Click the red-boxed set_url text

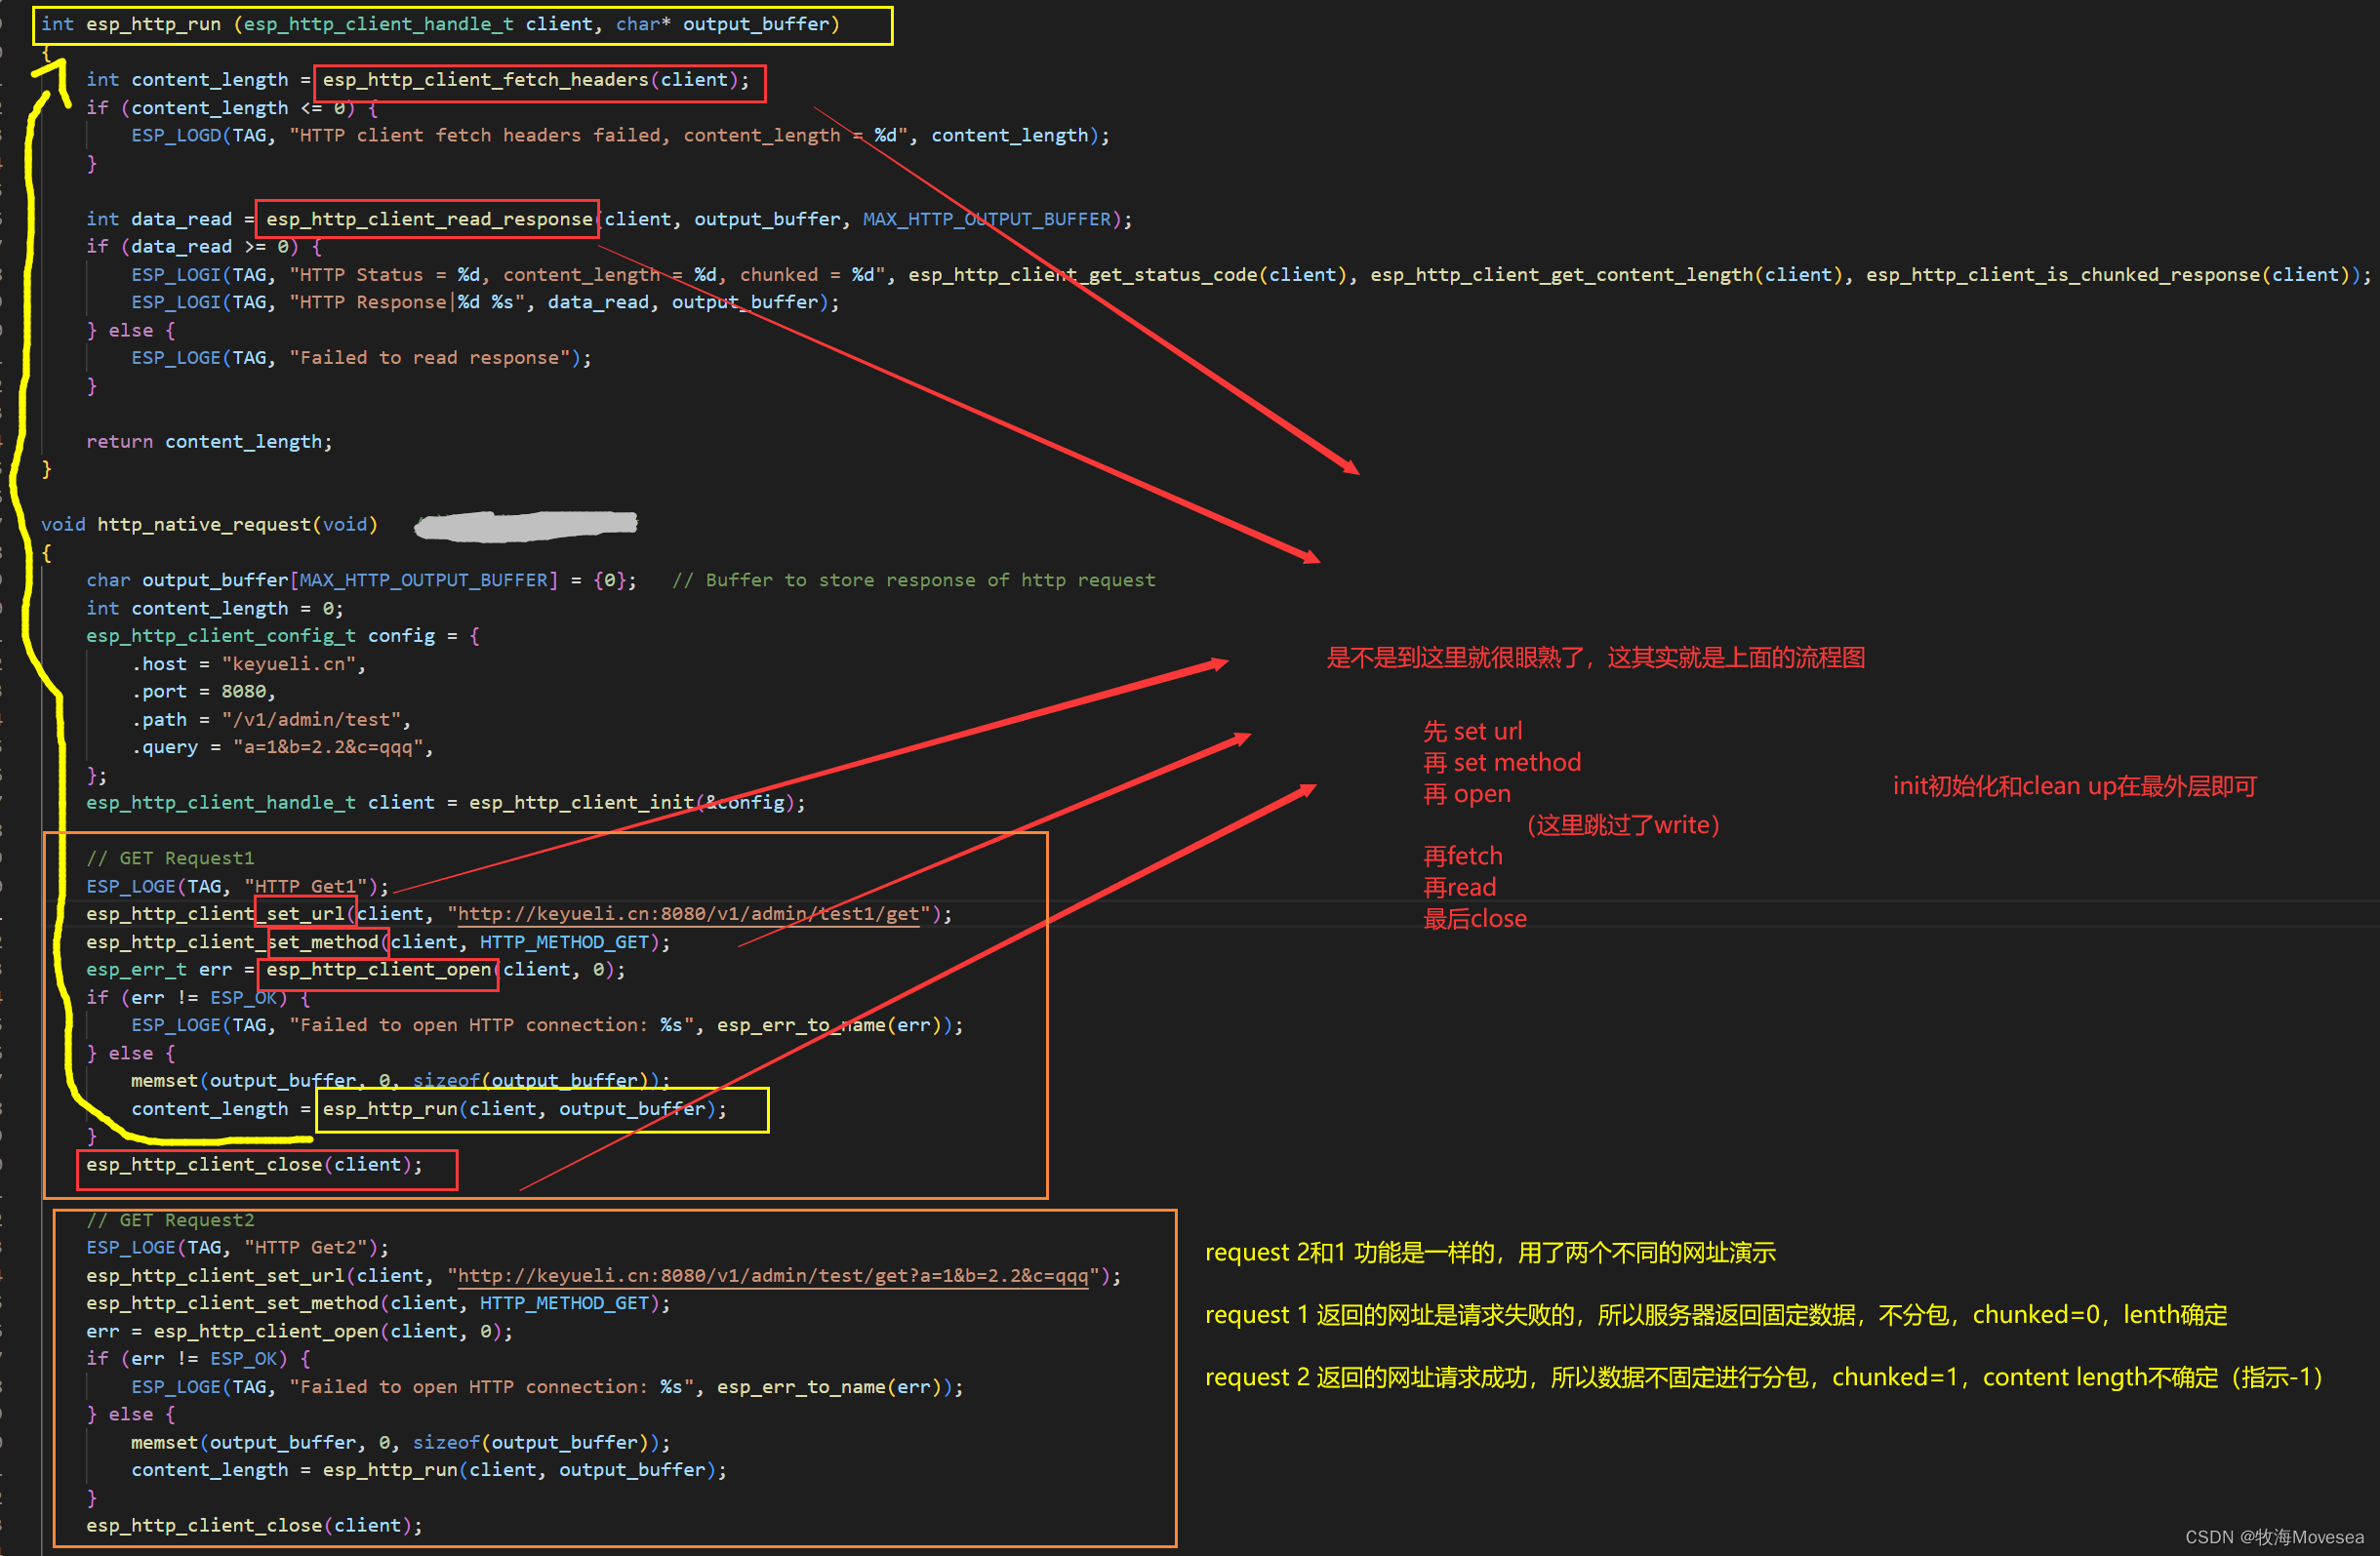[x=305, y=914]
